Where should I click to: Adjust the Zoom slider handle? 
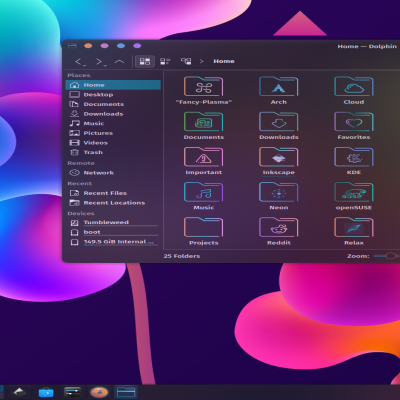click(x=390, y=256)
